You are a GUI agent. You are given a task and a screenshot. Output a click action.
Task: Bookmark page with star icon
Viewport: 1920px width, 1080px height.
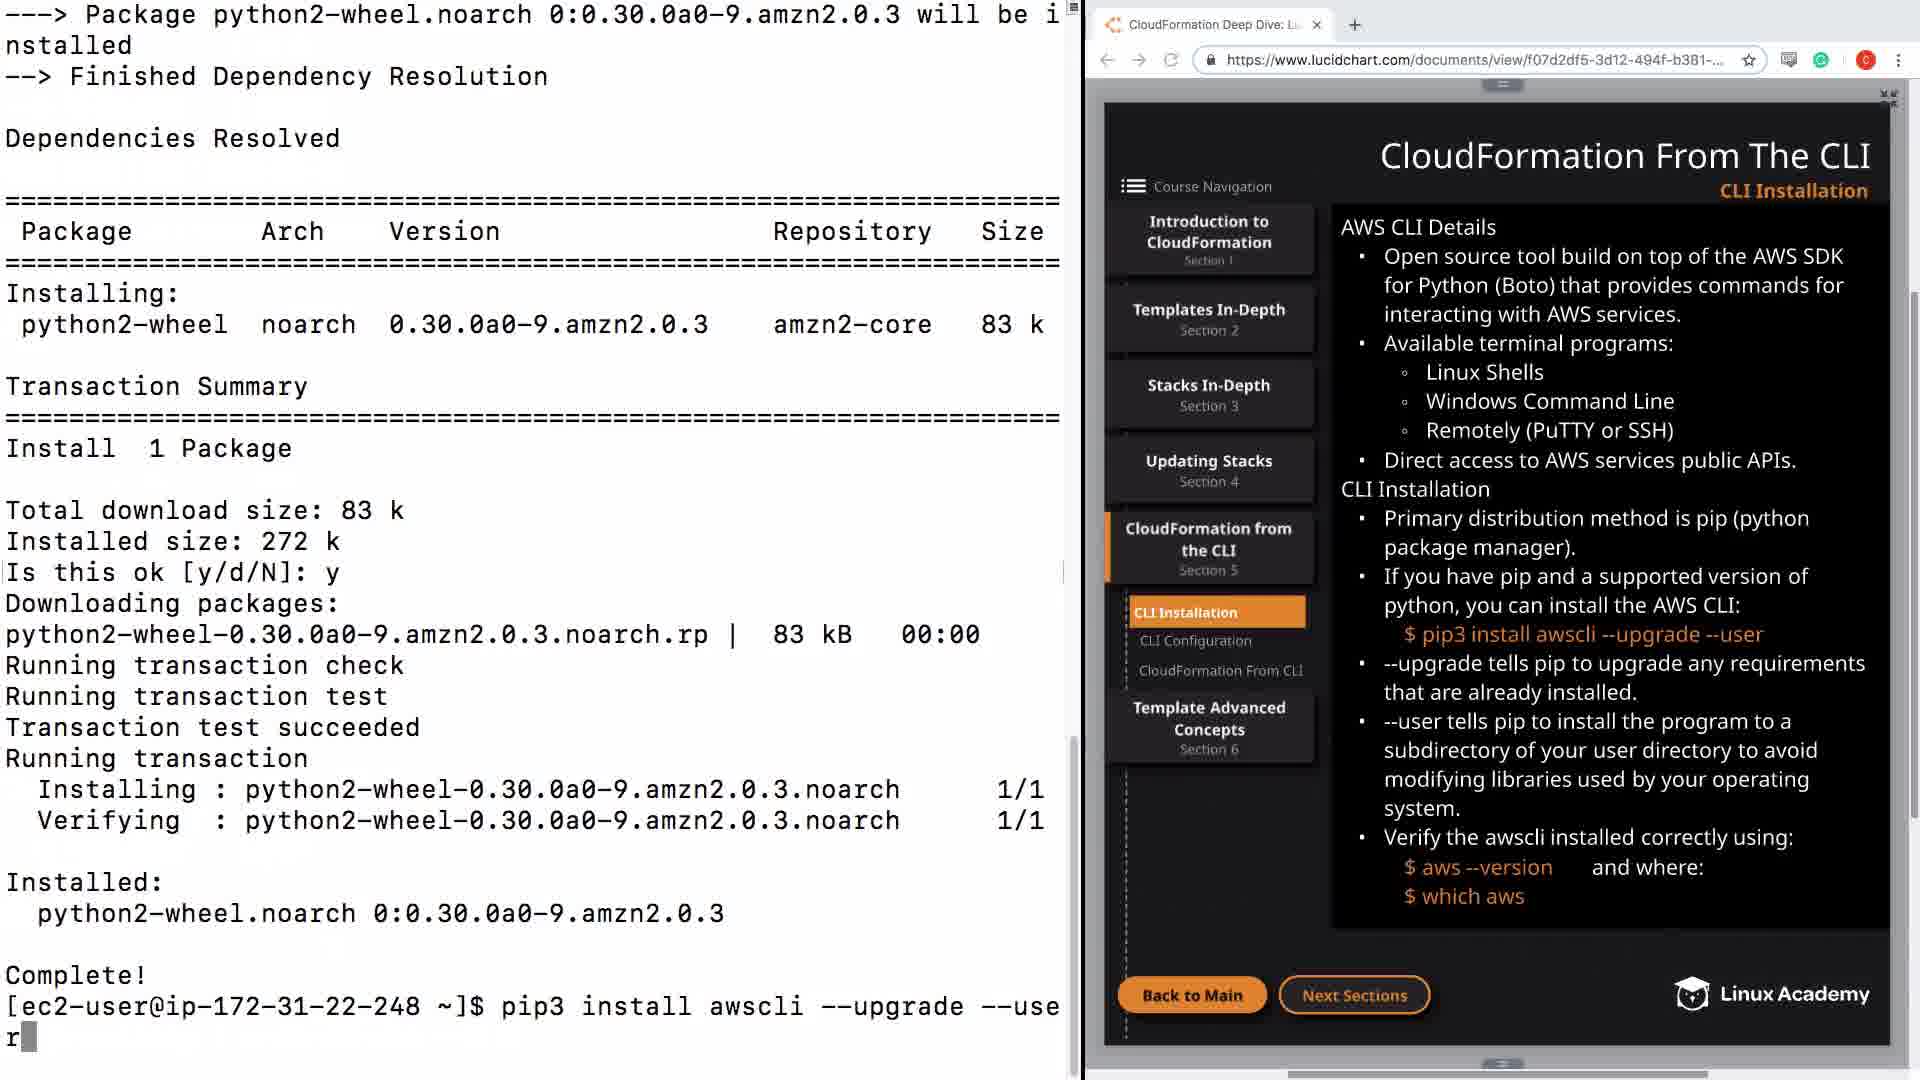click(1749, 60)
